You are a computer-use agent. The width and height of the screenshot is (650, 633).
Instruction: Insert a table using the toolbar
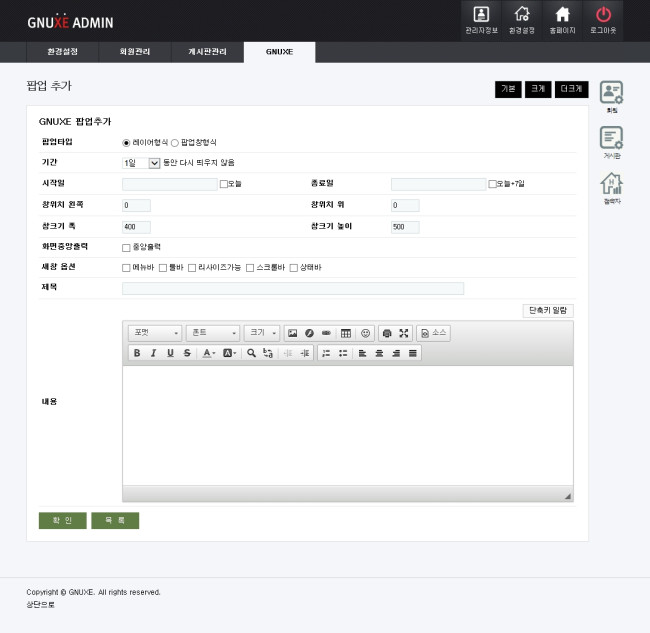pos(345,333)
